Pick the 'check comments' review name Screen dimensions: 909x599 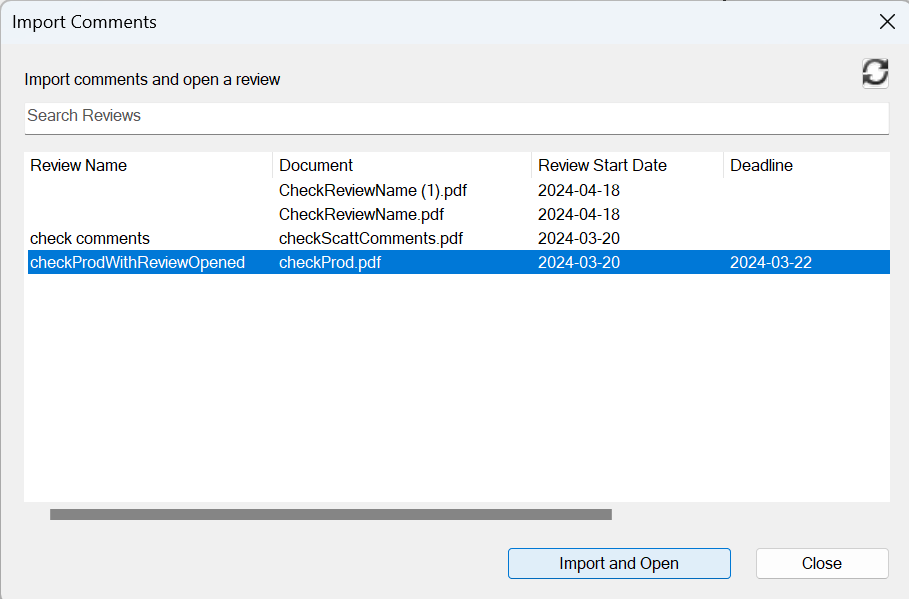tap(90, 238)
